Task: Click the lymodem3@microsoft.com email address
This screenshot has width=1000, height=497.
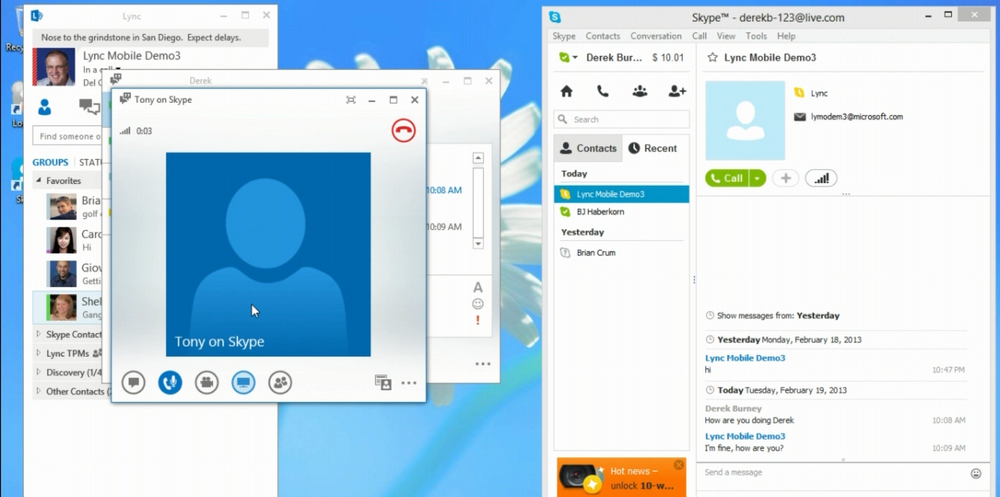Action: (857, 117)
